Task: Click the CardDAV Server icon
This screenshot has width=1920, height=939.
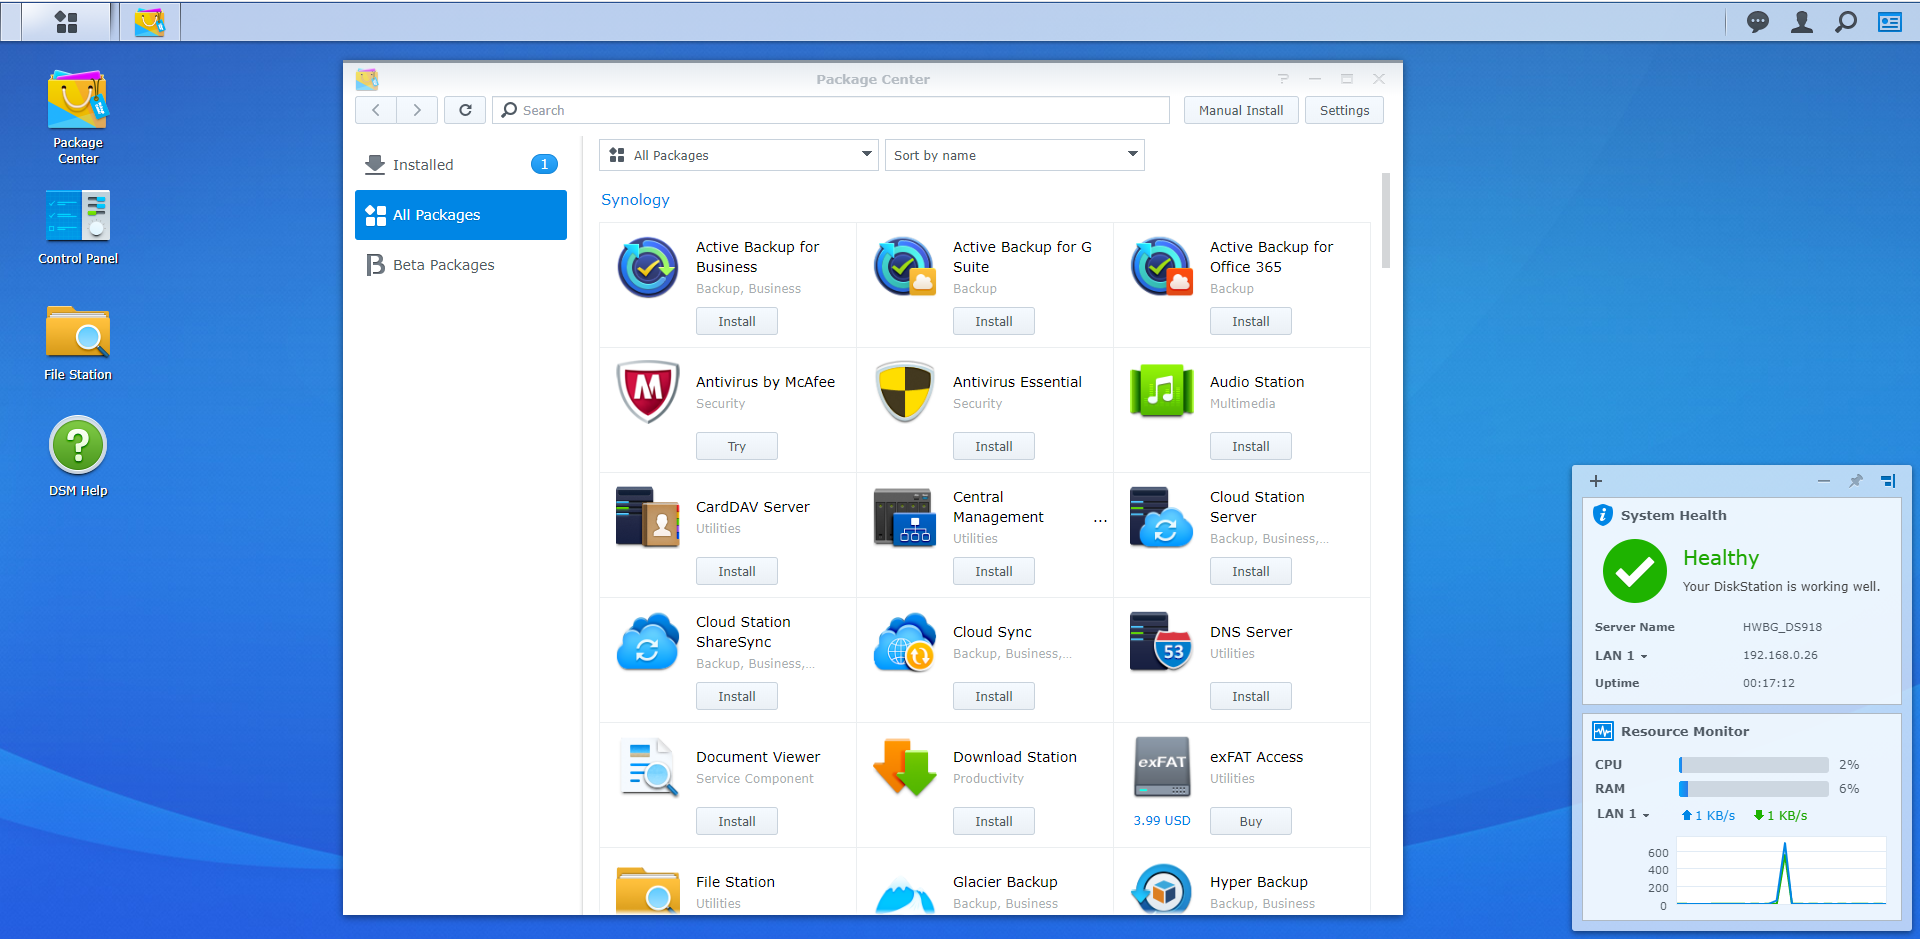Action: tap(648, 517)
